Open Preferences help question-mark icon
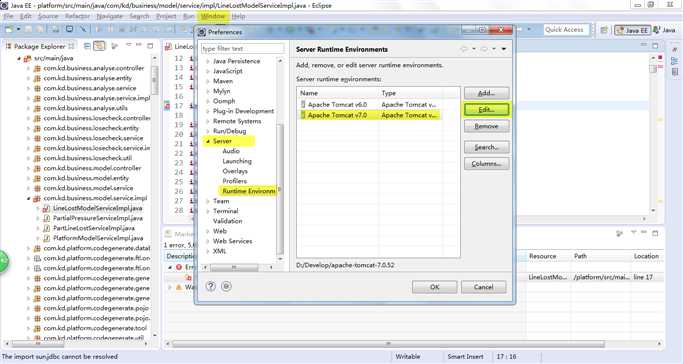Screen dimensions: 683x364 211,286
